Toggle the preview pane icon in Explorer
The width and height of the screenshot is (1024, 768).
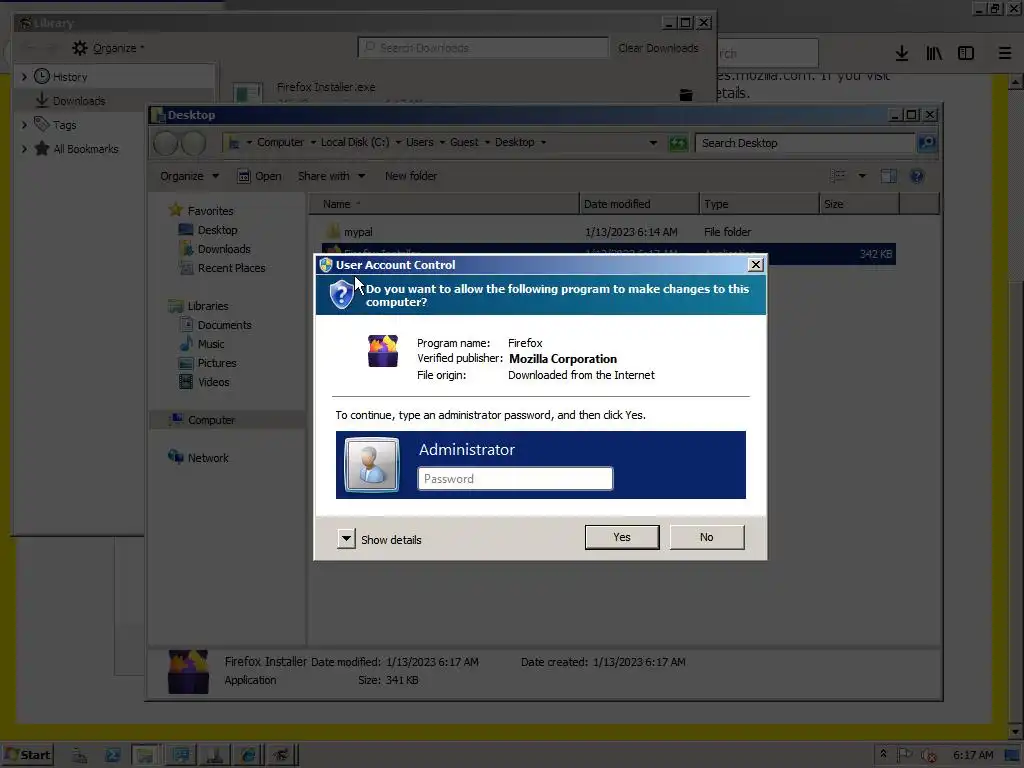(888, 176)
